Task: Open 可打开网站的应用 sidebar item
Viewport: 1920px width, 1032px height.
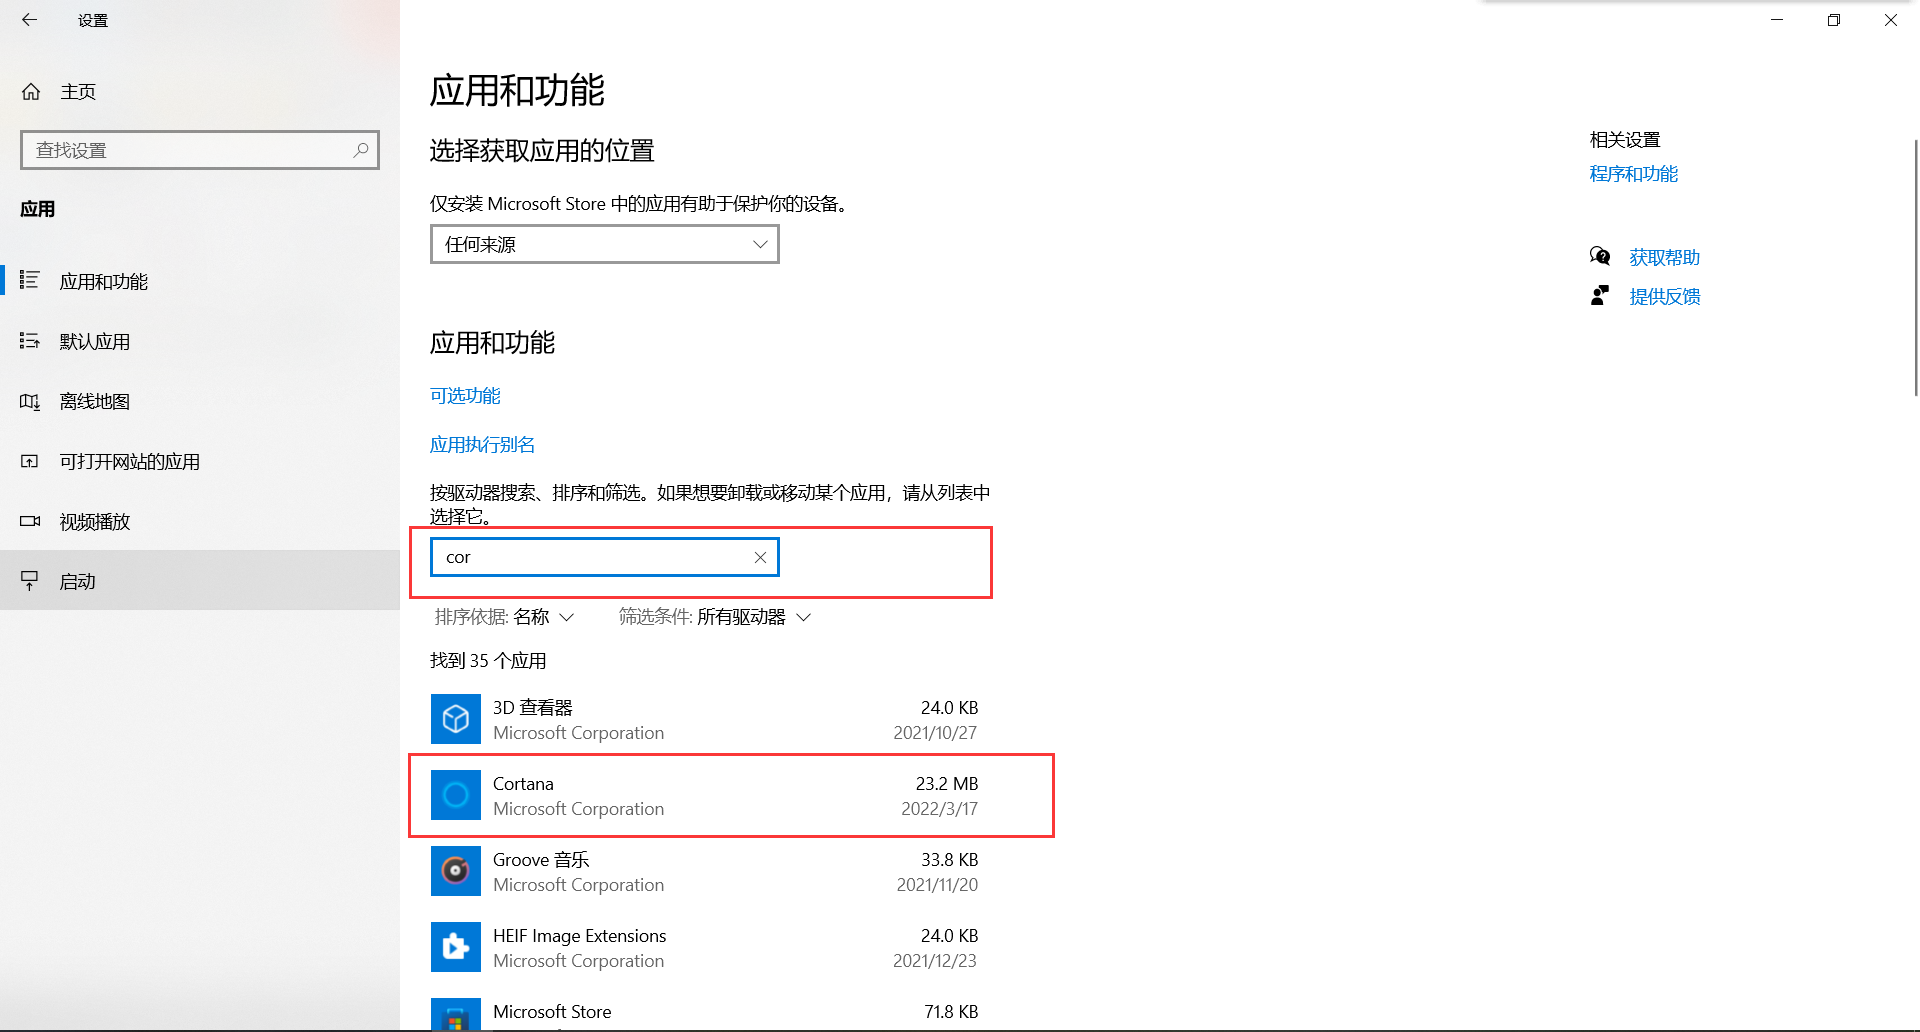Action: (200, 461)
